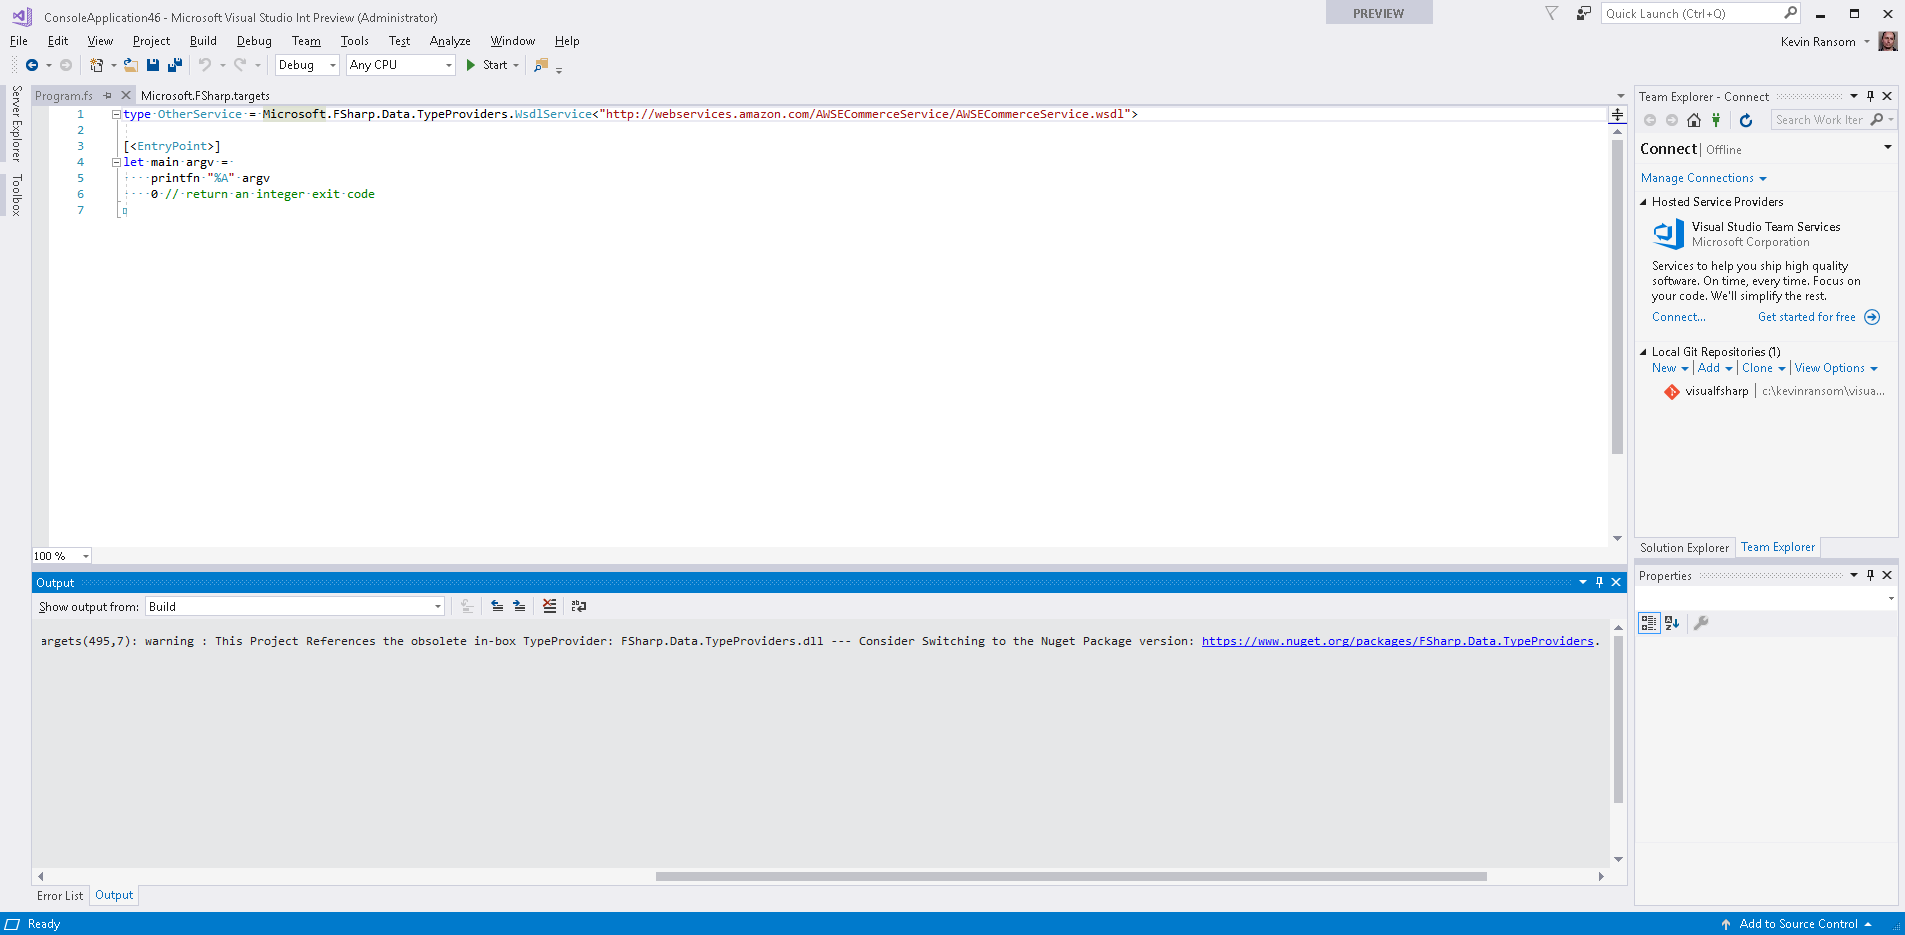Screen dimensions: 1905x935
Task: Click the Start debugging button
Action: pos(486,65)
